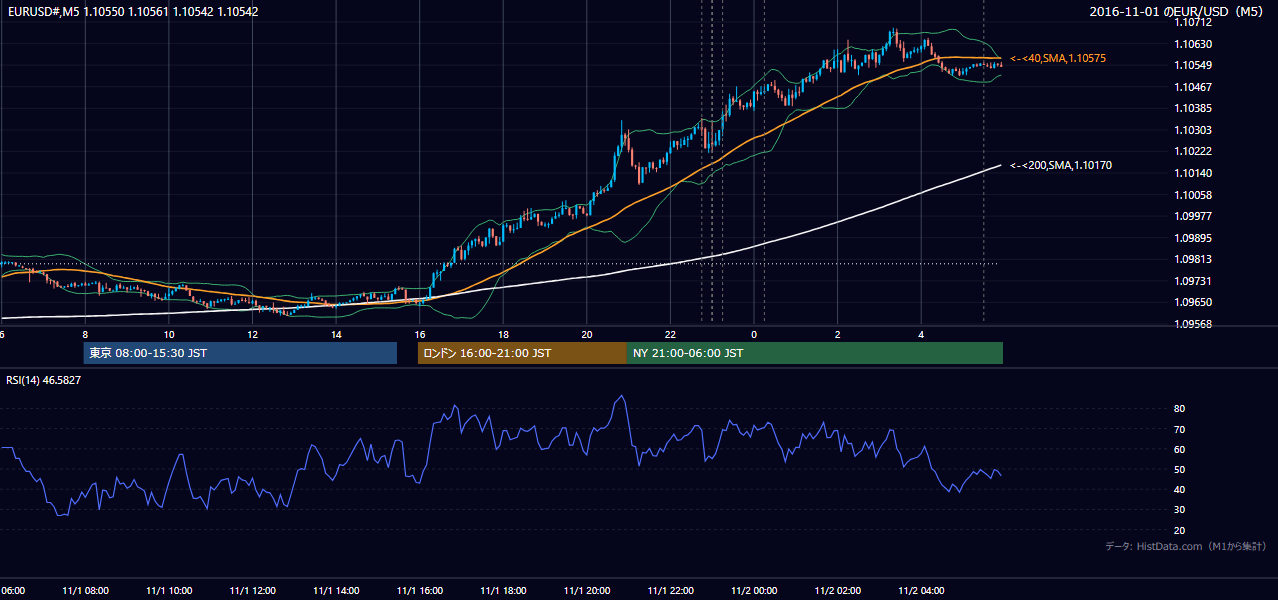Click RSI scale value 70
Screen dimensions: 1278x600
(1180, 429)
